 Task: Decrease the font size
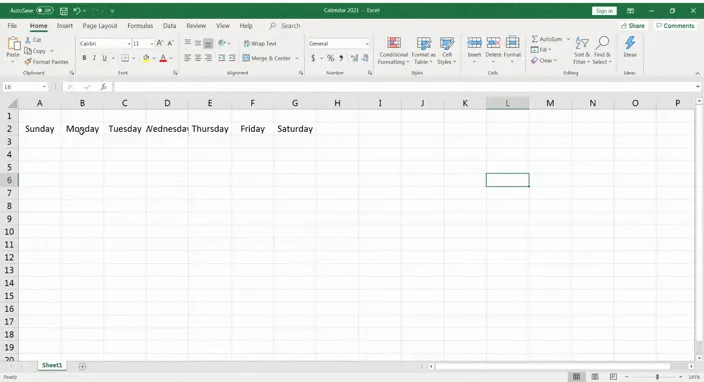(171, 43)
